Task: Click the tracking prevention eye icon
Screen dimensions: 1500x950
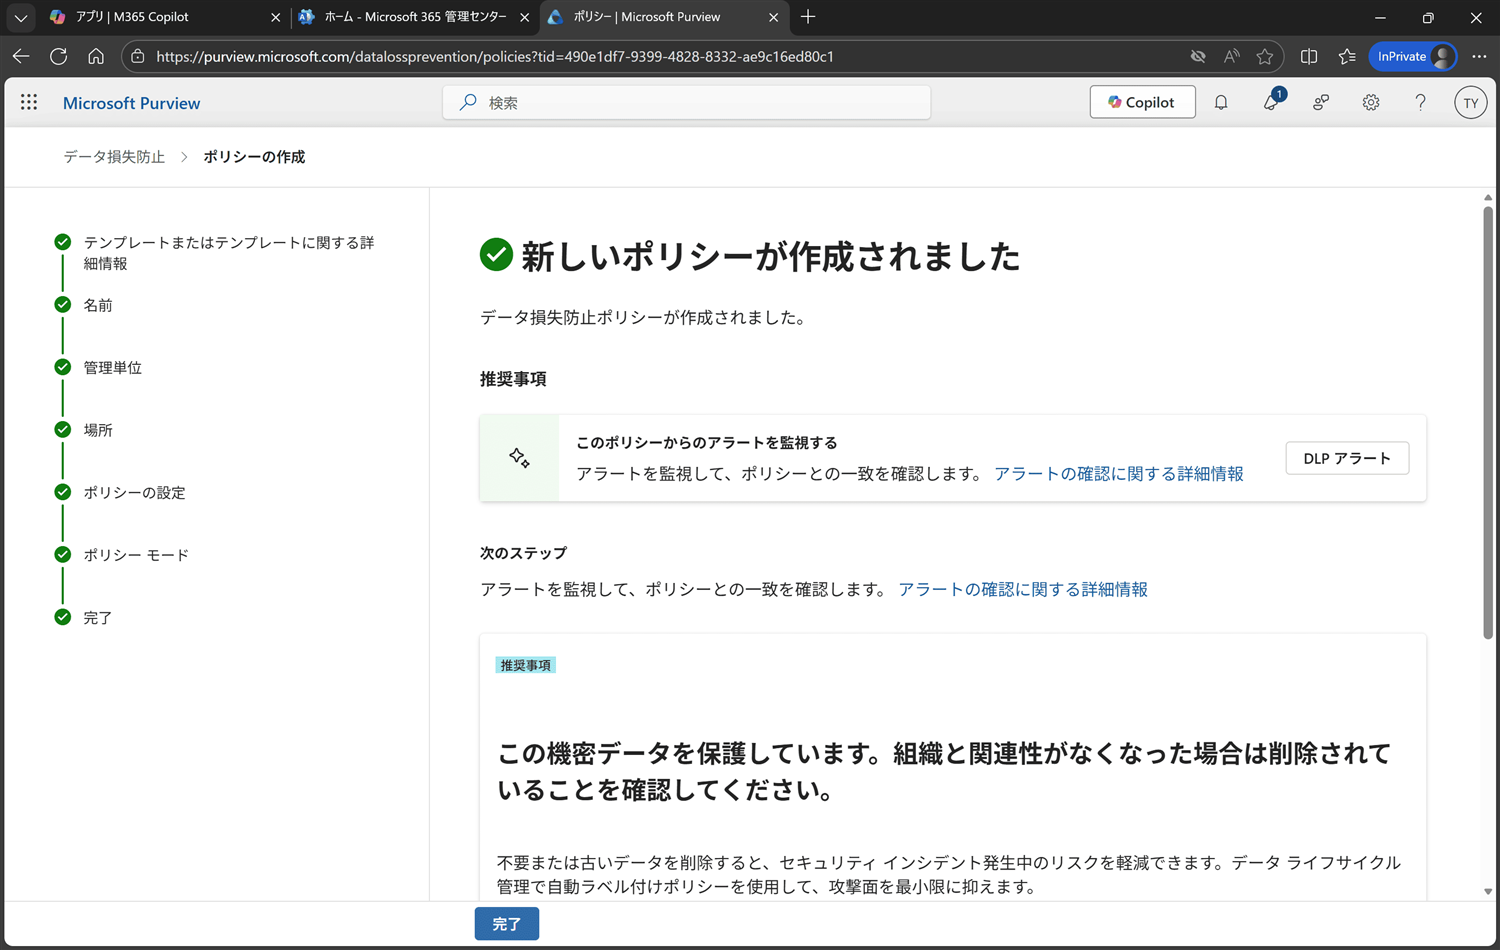Action: coord(1198,56)
